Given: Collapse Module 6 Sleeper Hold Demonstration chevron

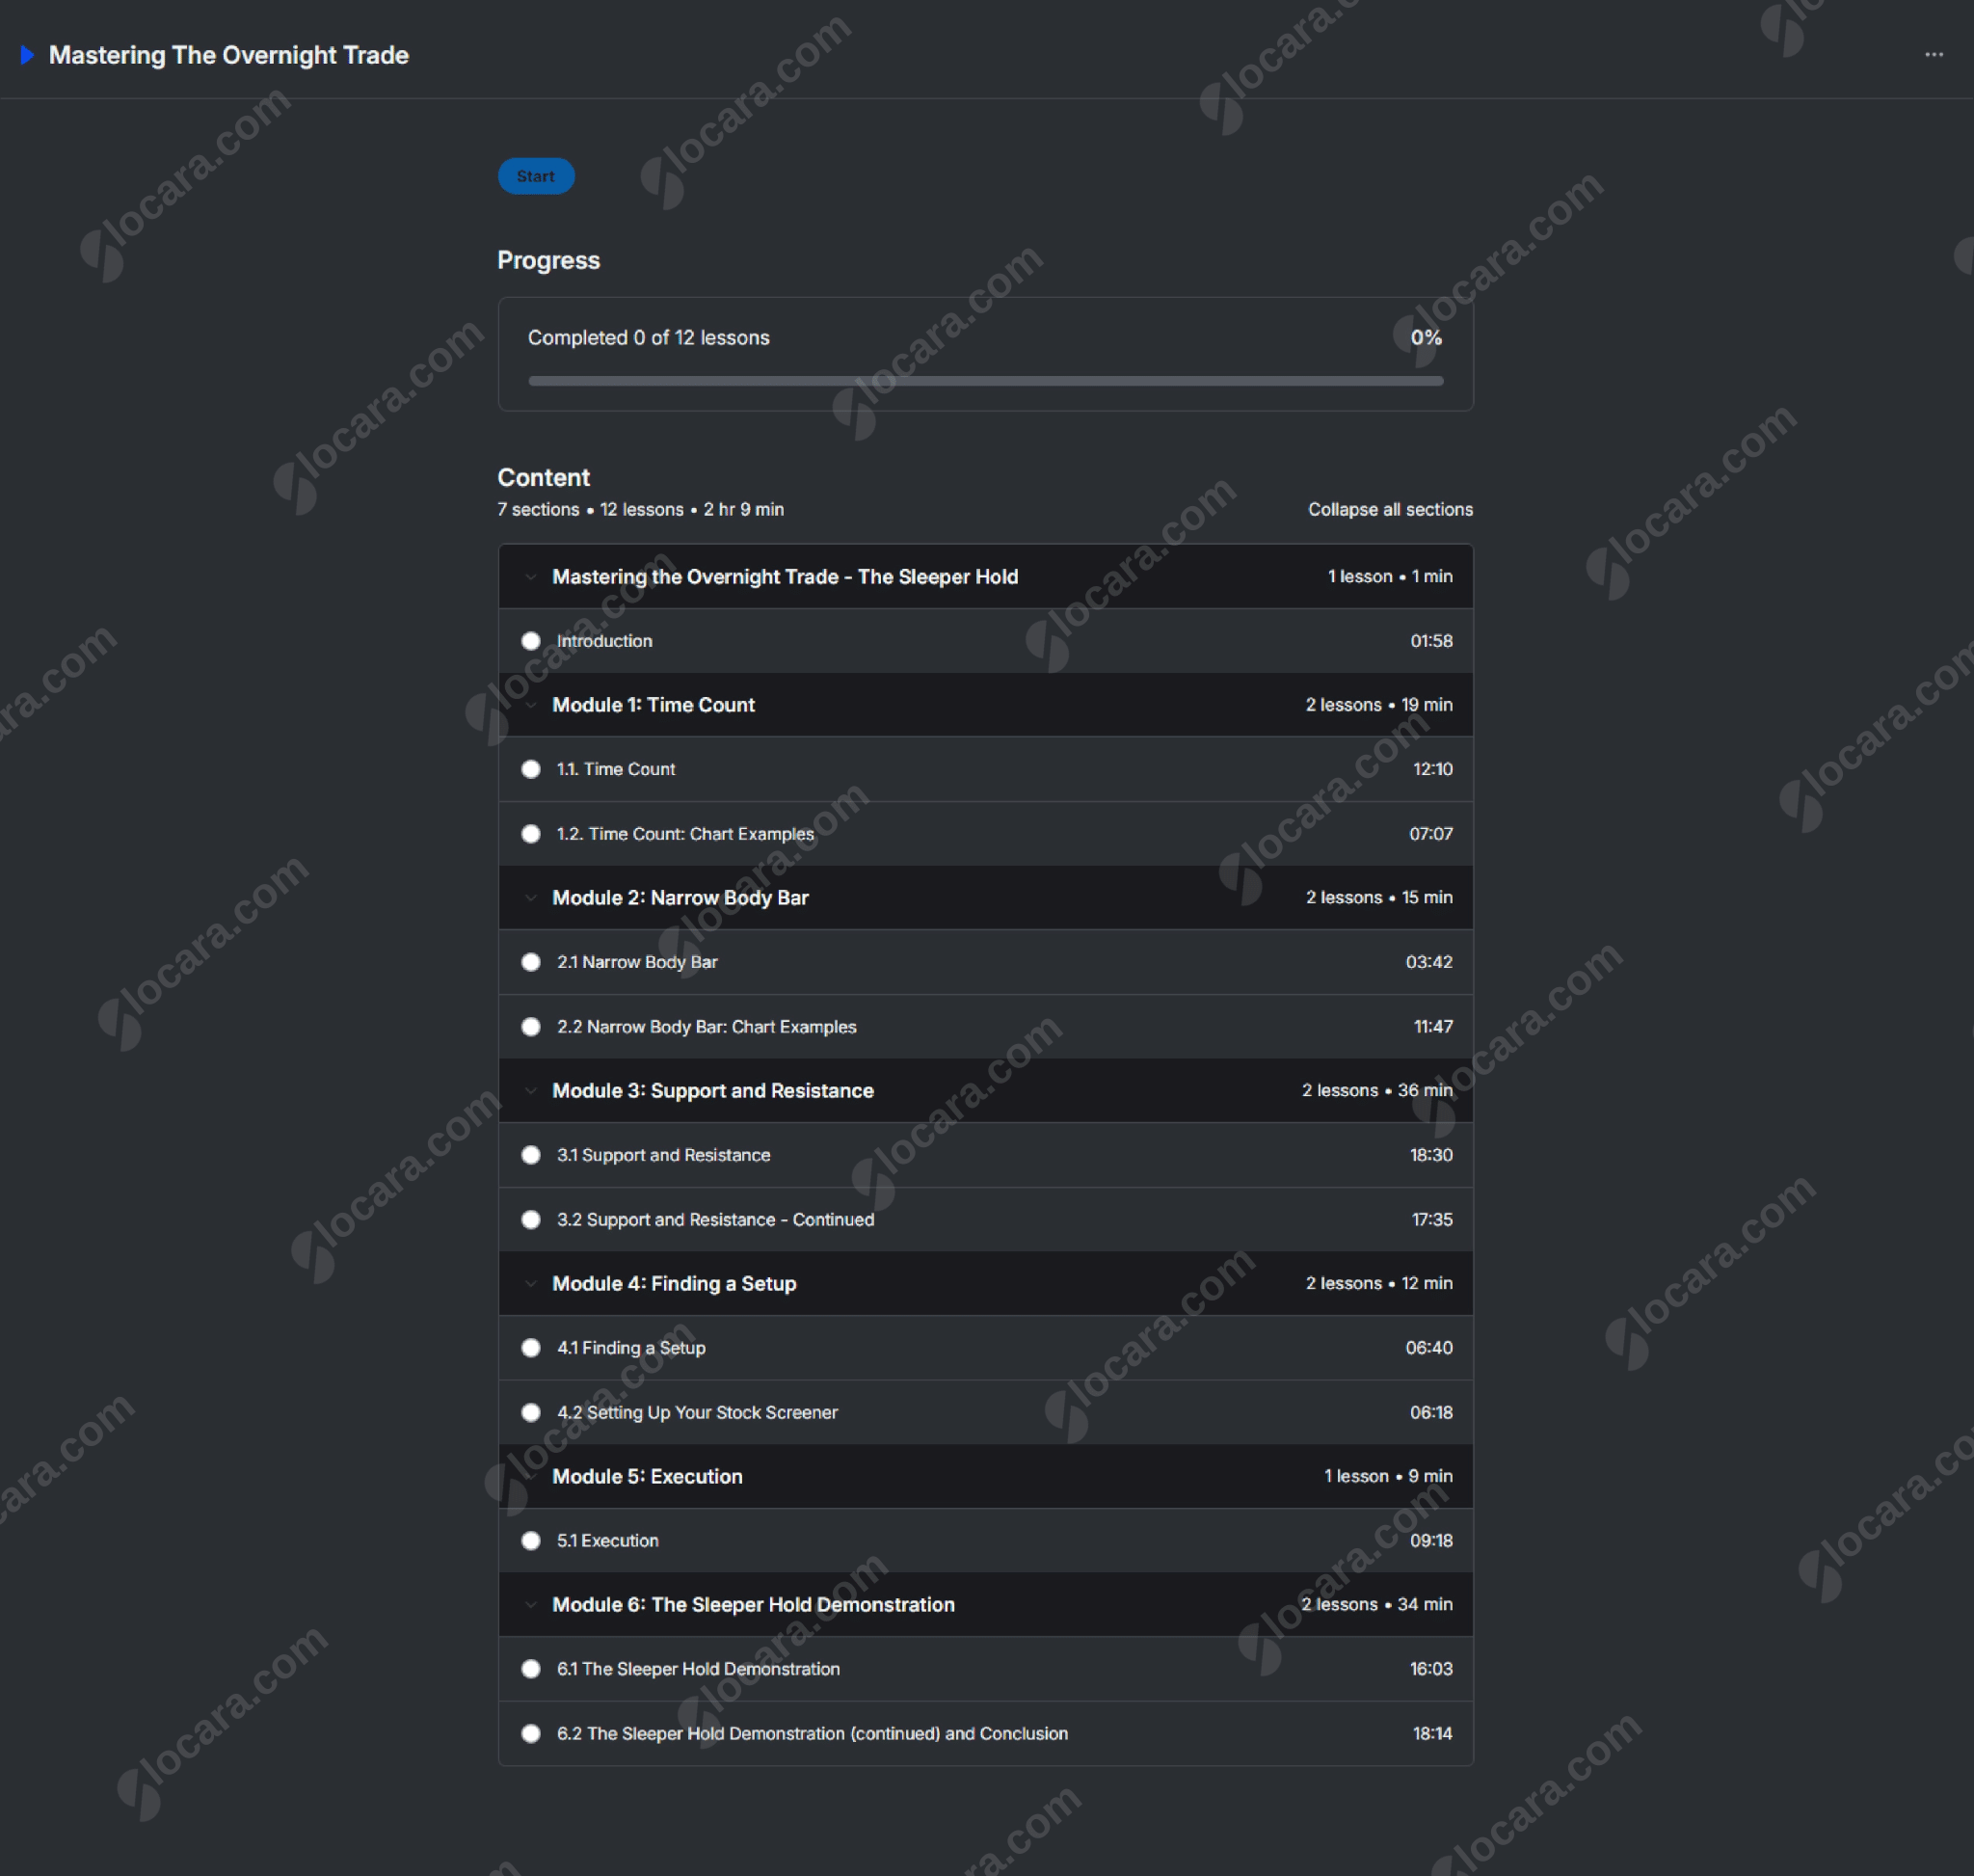Looking at the screenshot, I should (531, 1604).
